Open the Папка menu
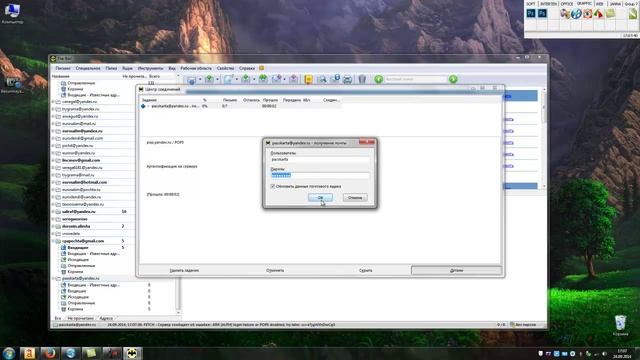This screenshot has height=360, width=640. click(111, 68)
